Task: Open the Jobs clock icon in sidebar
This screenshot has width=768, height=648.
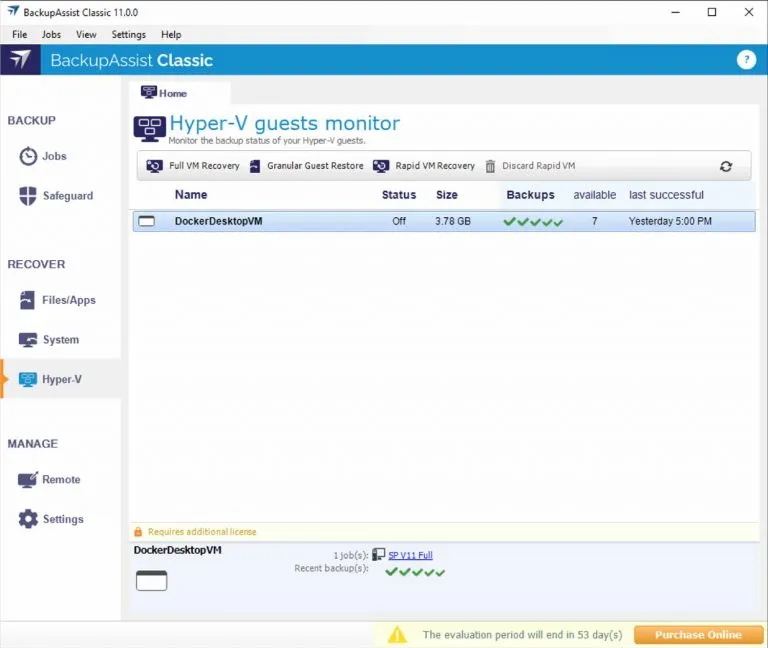Action: 28,156
